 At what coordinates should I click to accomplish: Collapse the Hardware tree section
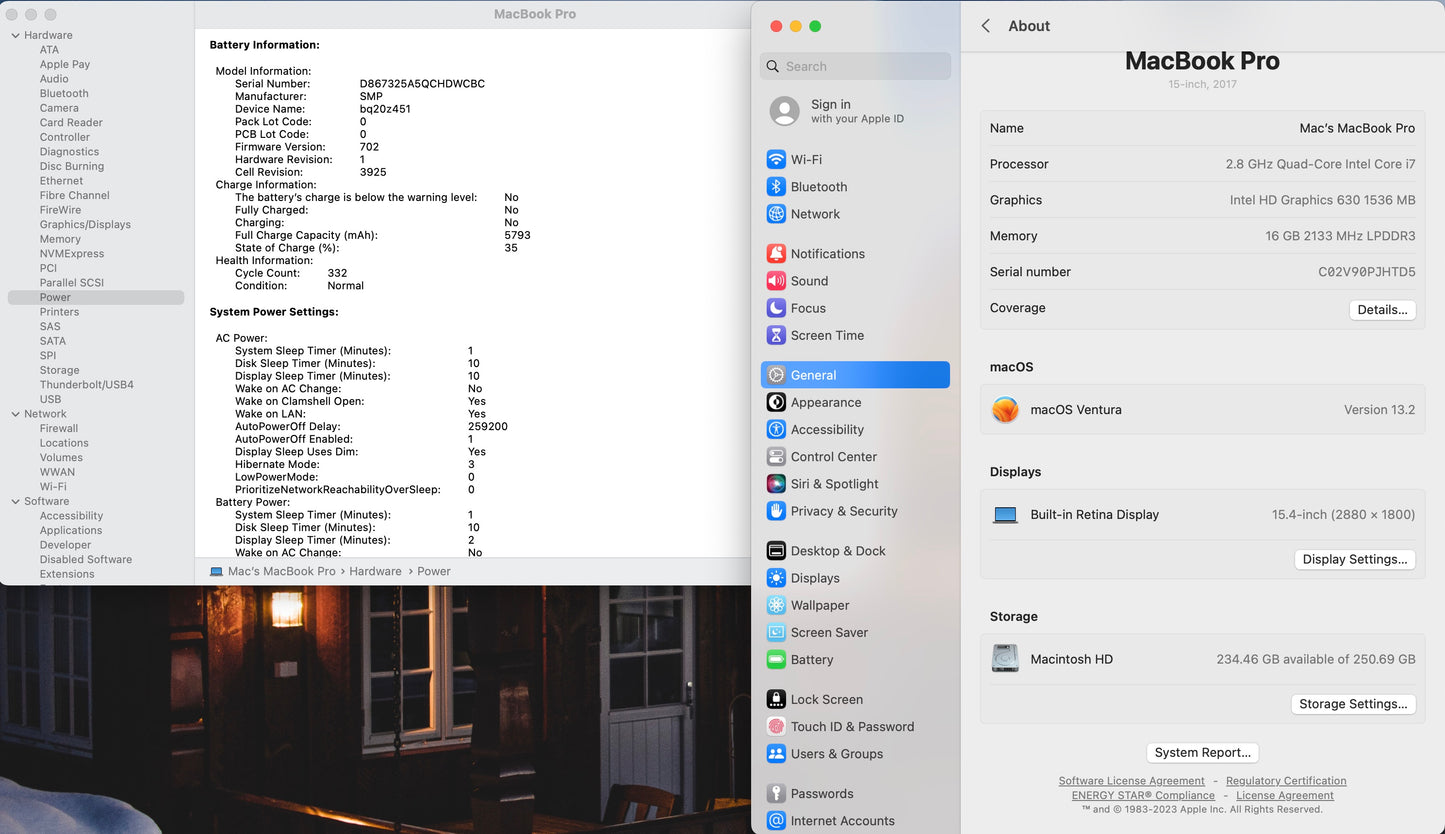pos(15,36)
